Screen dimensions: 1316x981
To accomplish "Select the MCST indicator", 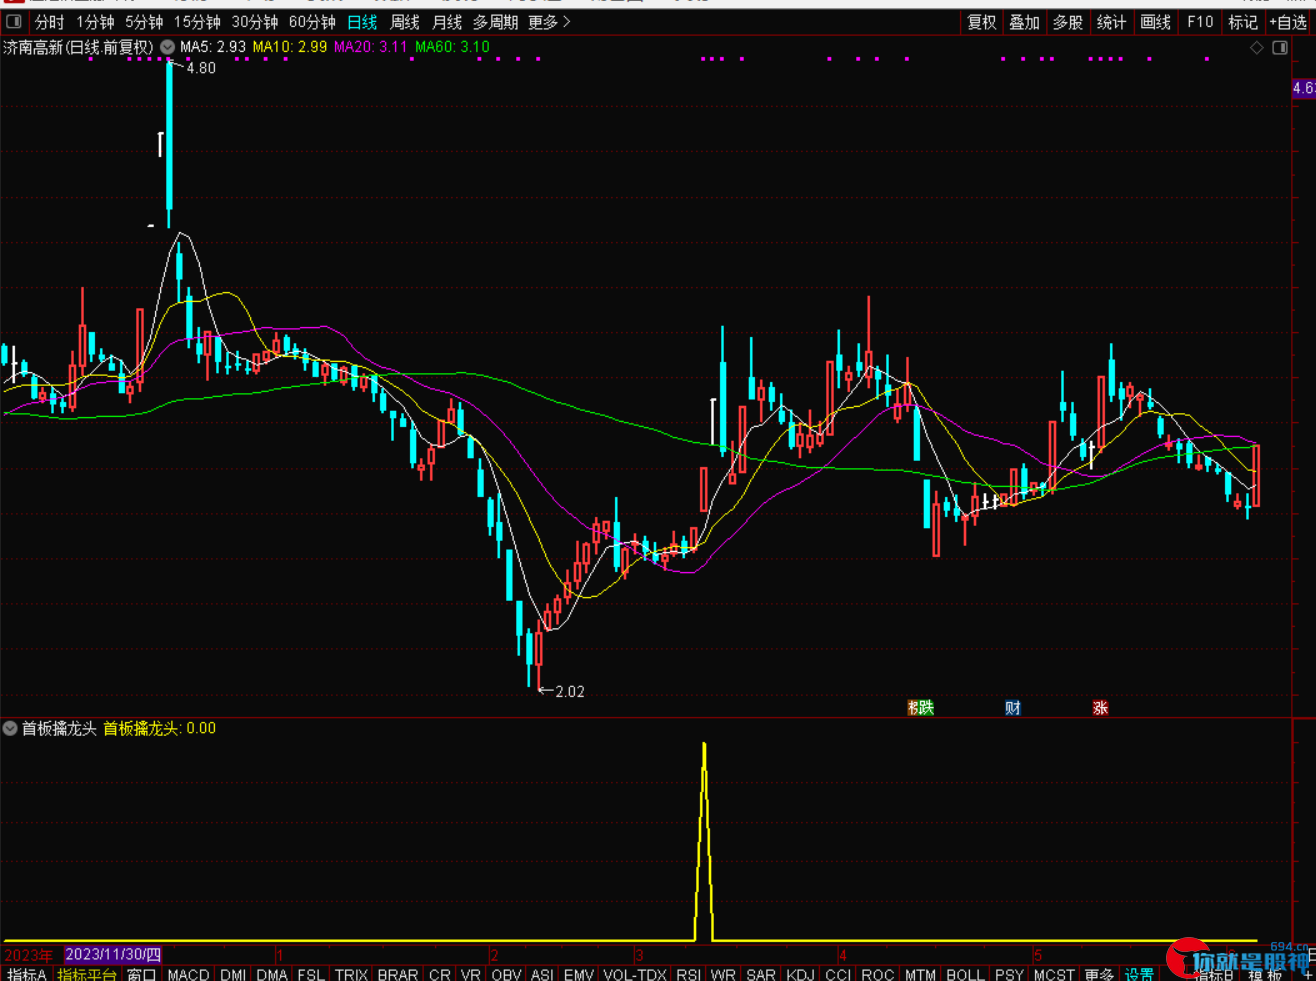I will click(x=1054, y=974).
